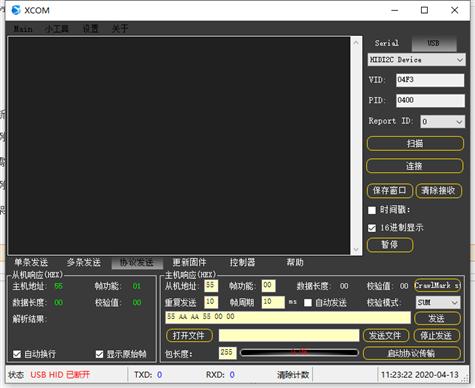Toggle the 自动换行 checkbox
The height and width of the screenshot is (388, 475).
point(17,354)
